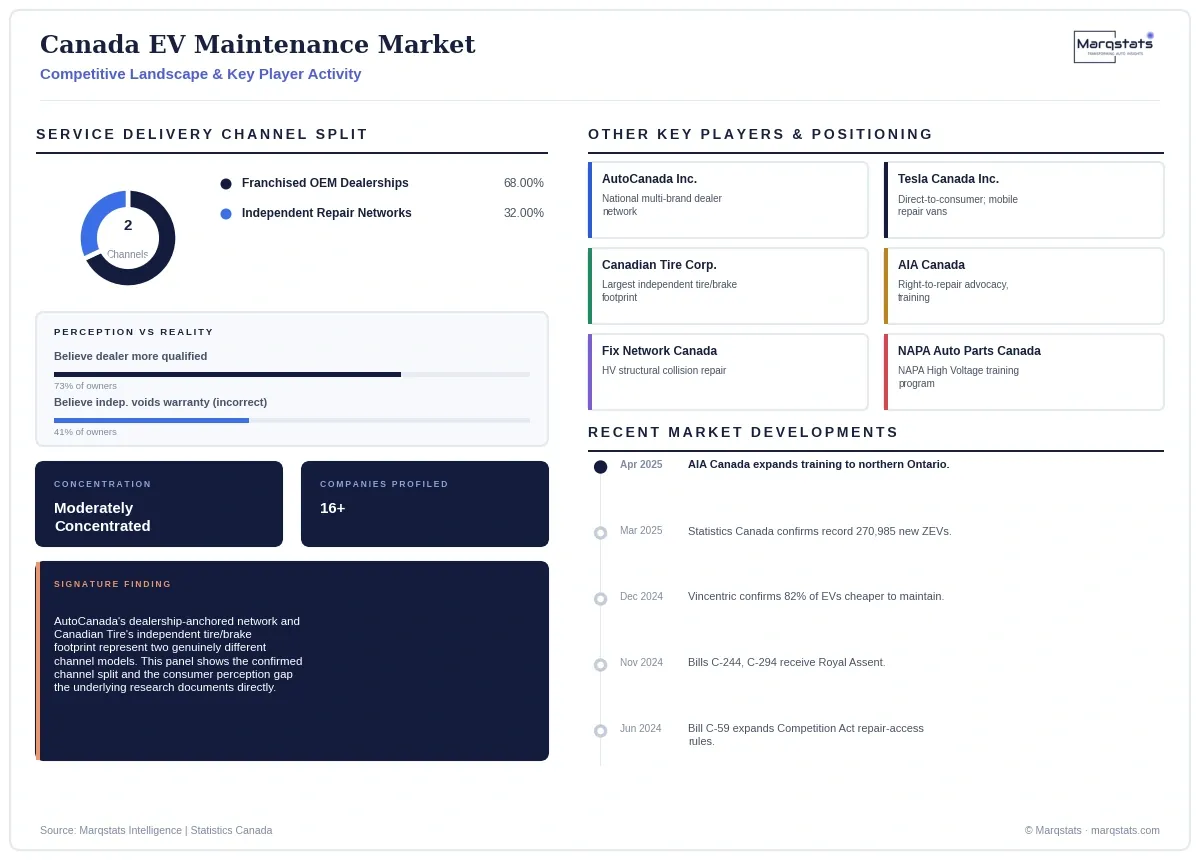Click Bill C-59 expands Competition Act entry
This screenshot has height=860, width=1200.
tap(806, 735)
